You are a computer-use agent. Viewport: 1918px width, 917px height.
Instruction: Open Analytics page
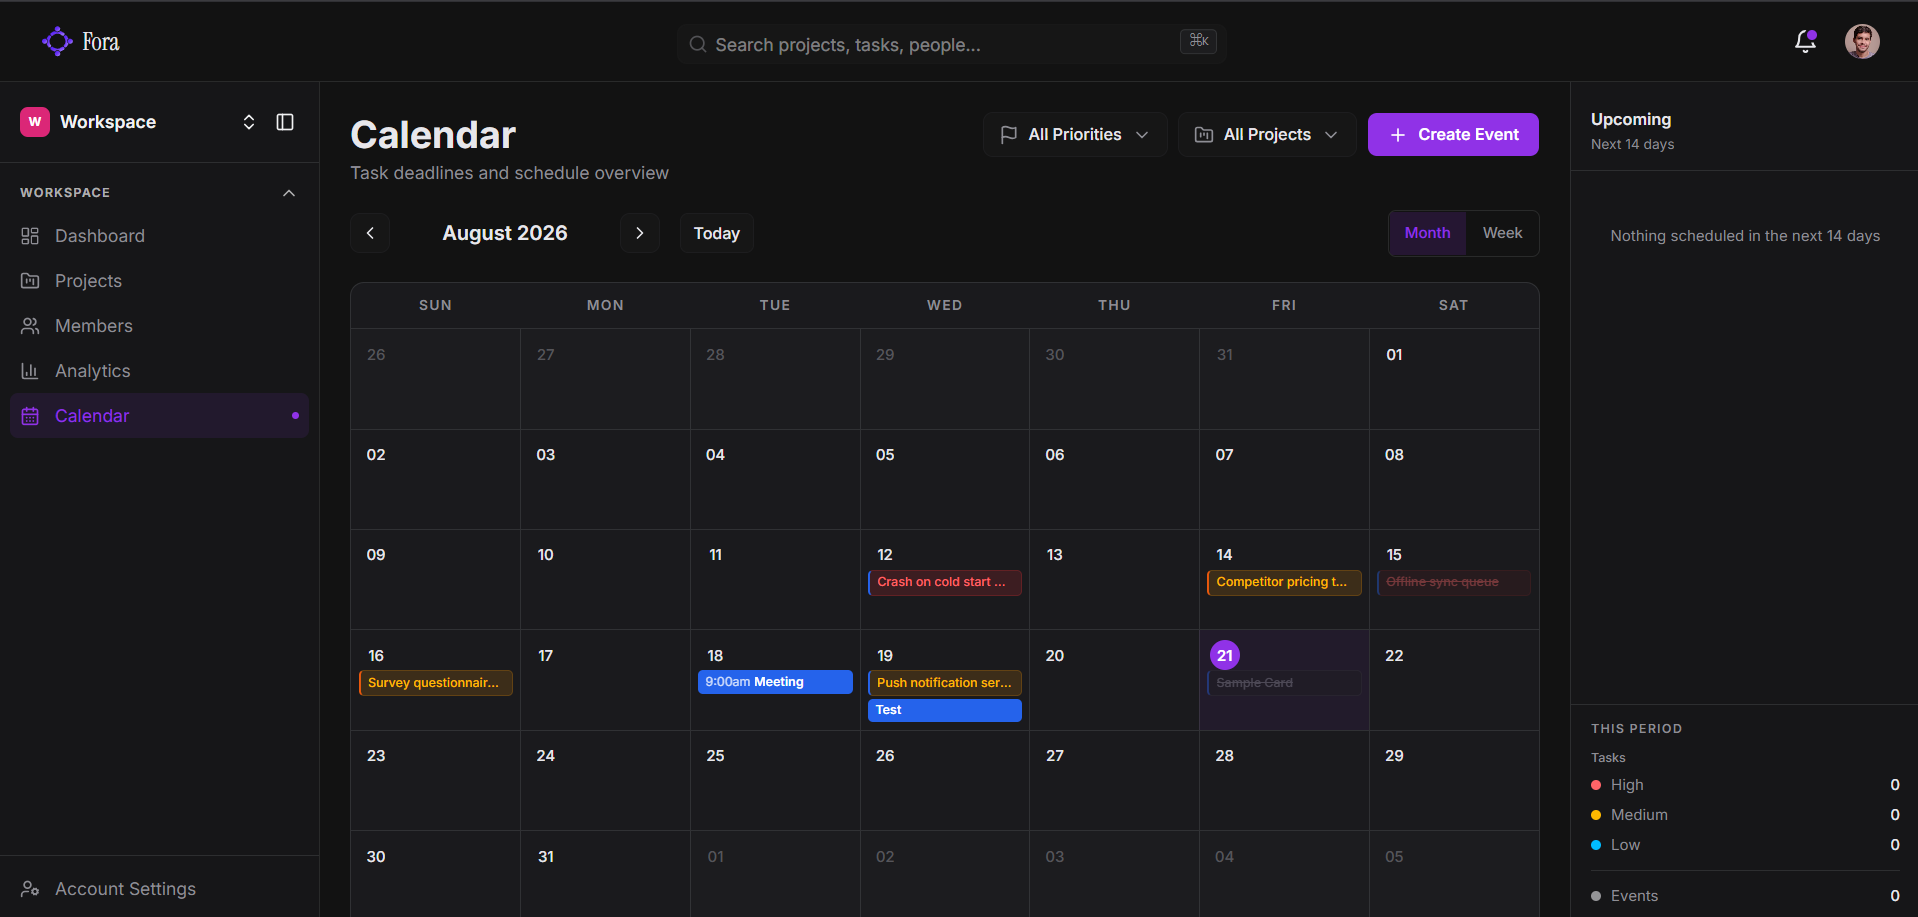coord(159,371)
